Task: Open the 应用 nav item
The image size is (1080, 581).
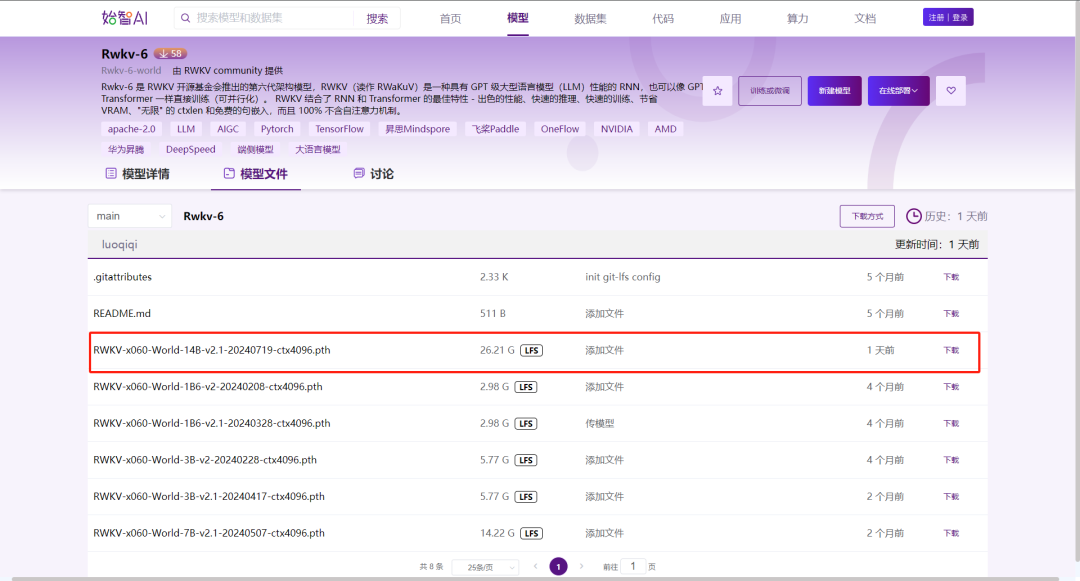Action: pos(731,19)
